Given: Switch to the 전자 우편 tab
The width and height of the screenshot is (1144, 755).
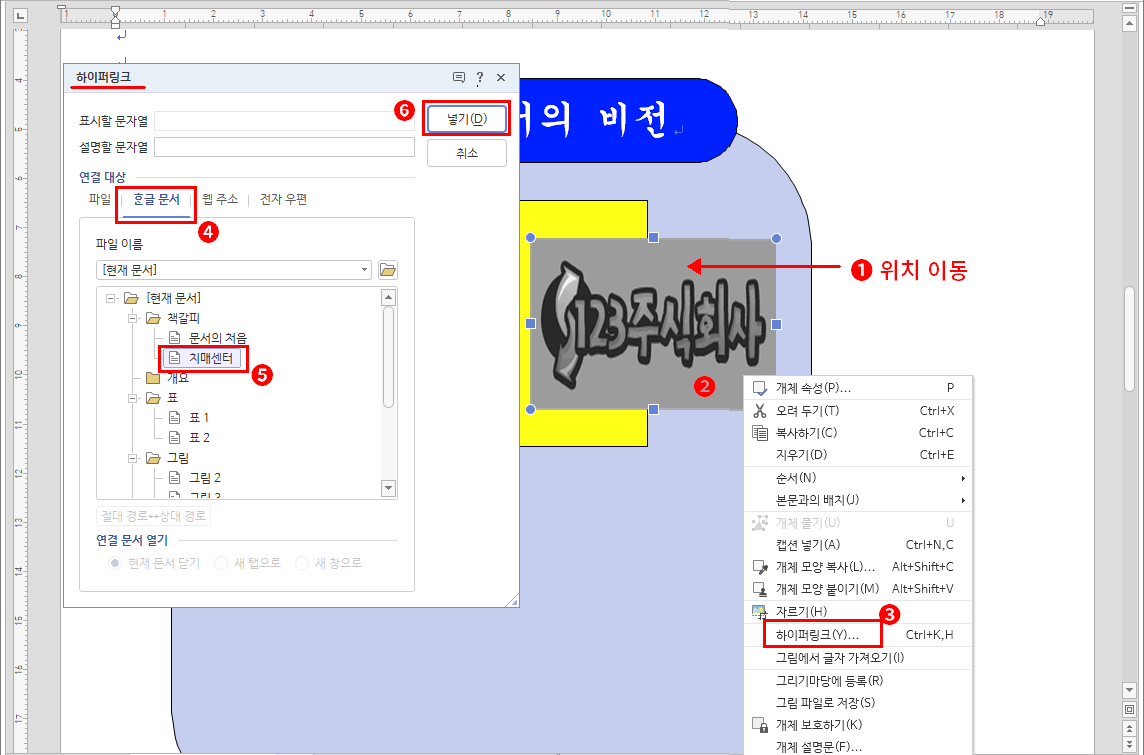Looking at the screenshot, I should click(x=283, y=199).
